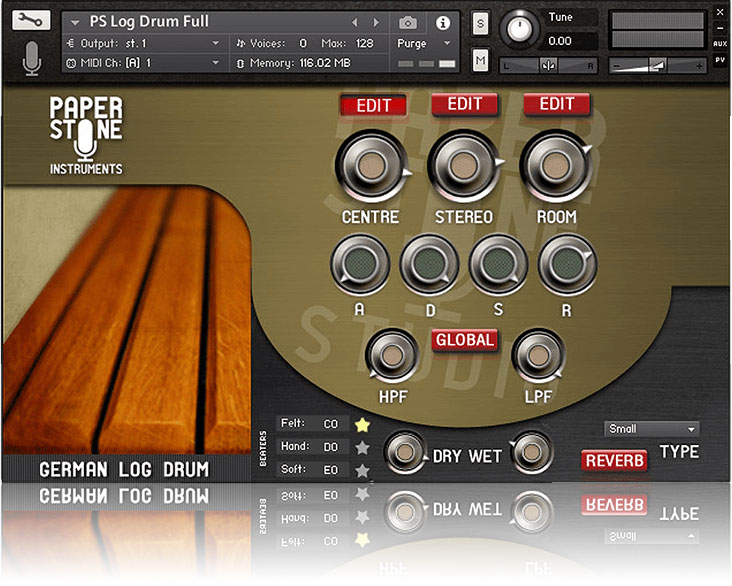Show instrument info with the i icon
The height and width of the screenshot is (586, 732).
click(443, 22)
